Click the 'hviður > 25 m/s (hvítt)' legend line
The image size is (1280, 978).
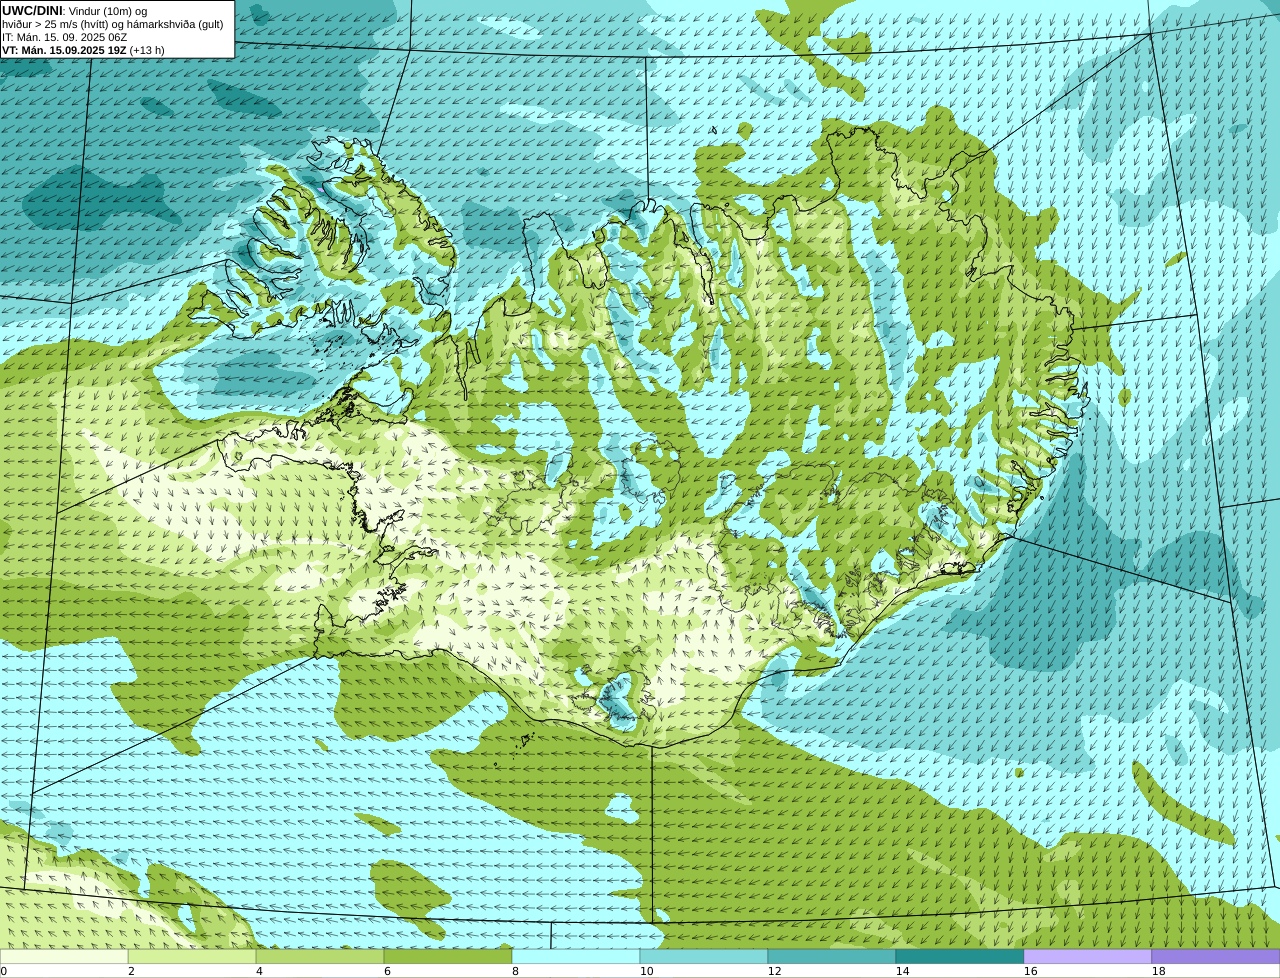tap(112, 24)
